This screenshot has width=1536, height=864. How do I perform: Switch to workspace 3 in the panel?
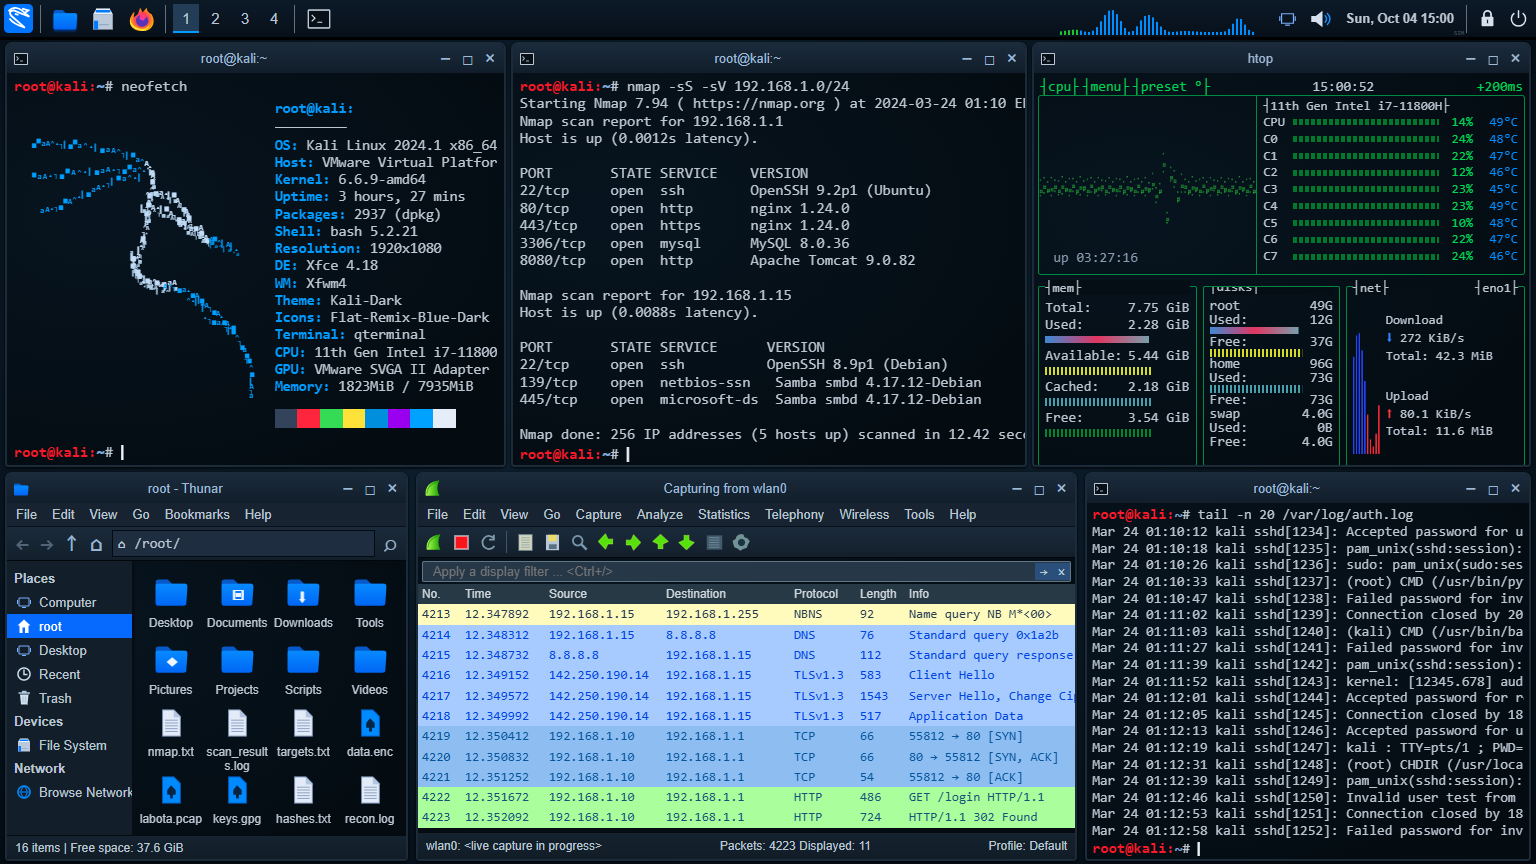pyautogui.click(x=245, y=18)
